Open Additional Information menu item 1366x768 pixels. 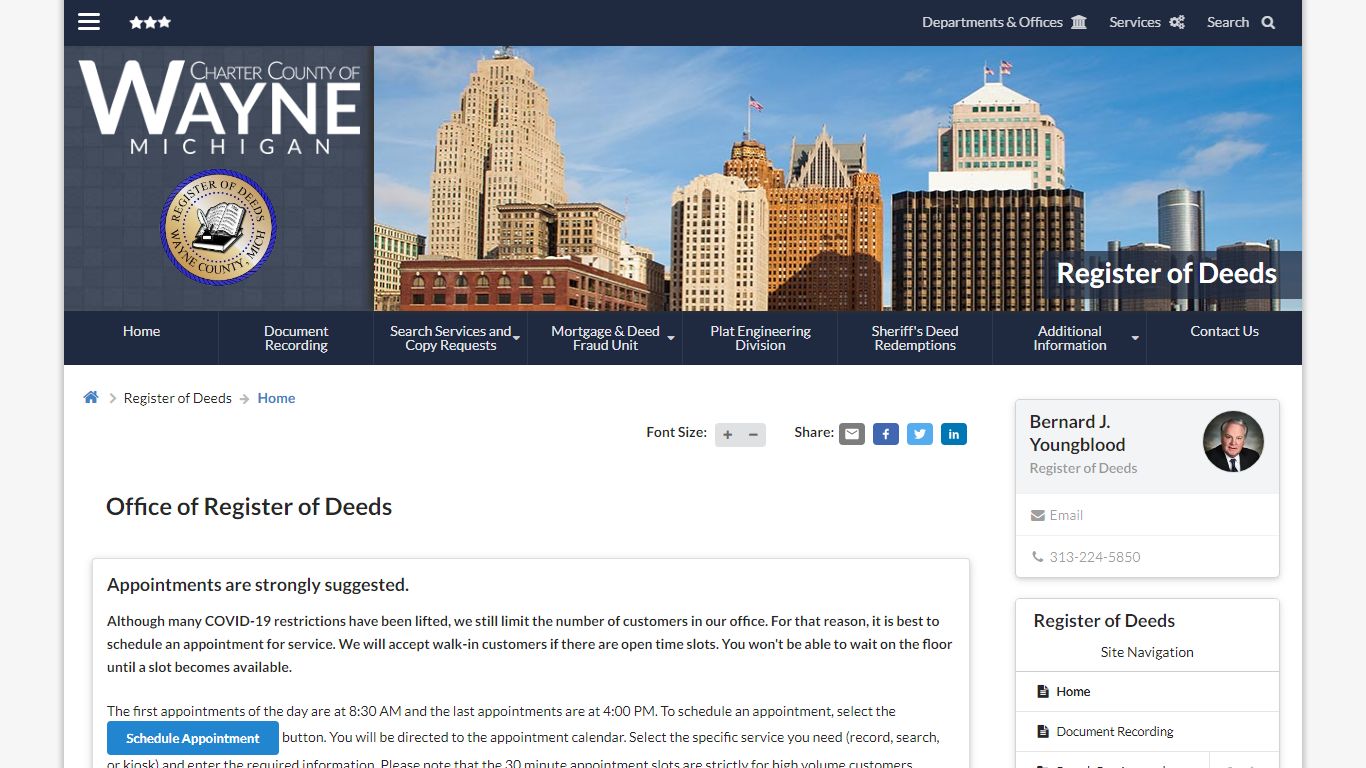point(1070,338)
